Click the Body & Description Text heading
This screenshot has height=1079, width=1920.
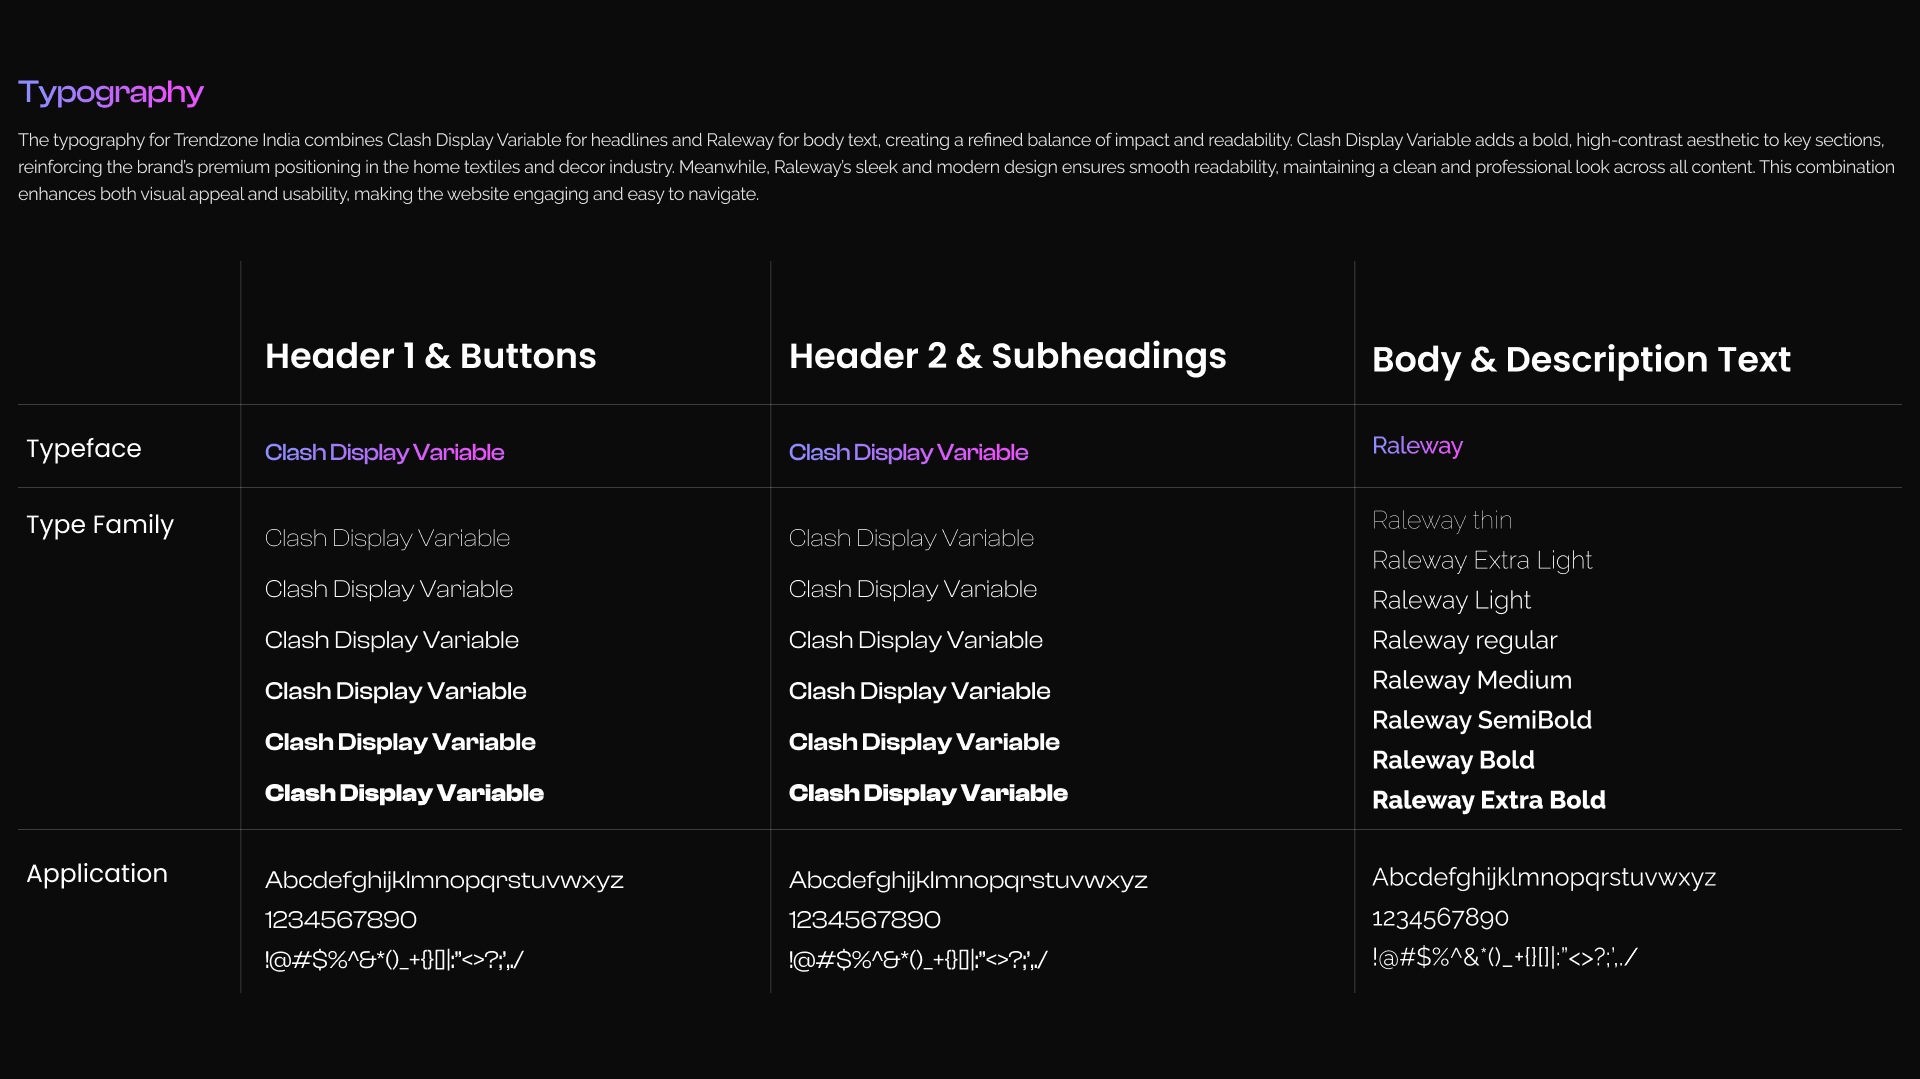click(1580, 359)
